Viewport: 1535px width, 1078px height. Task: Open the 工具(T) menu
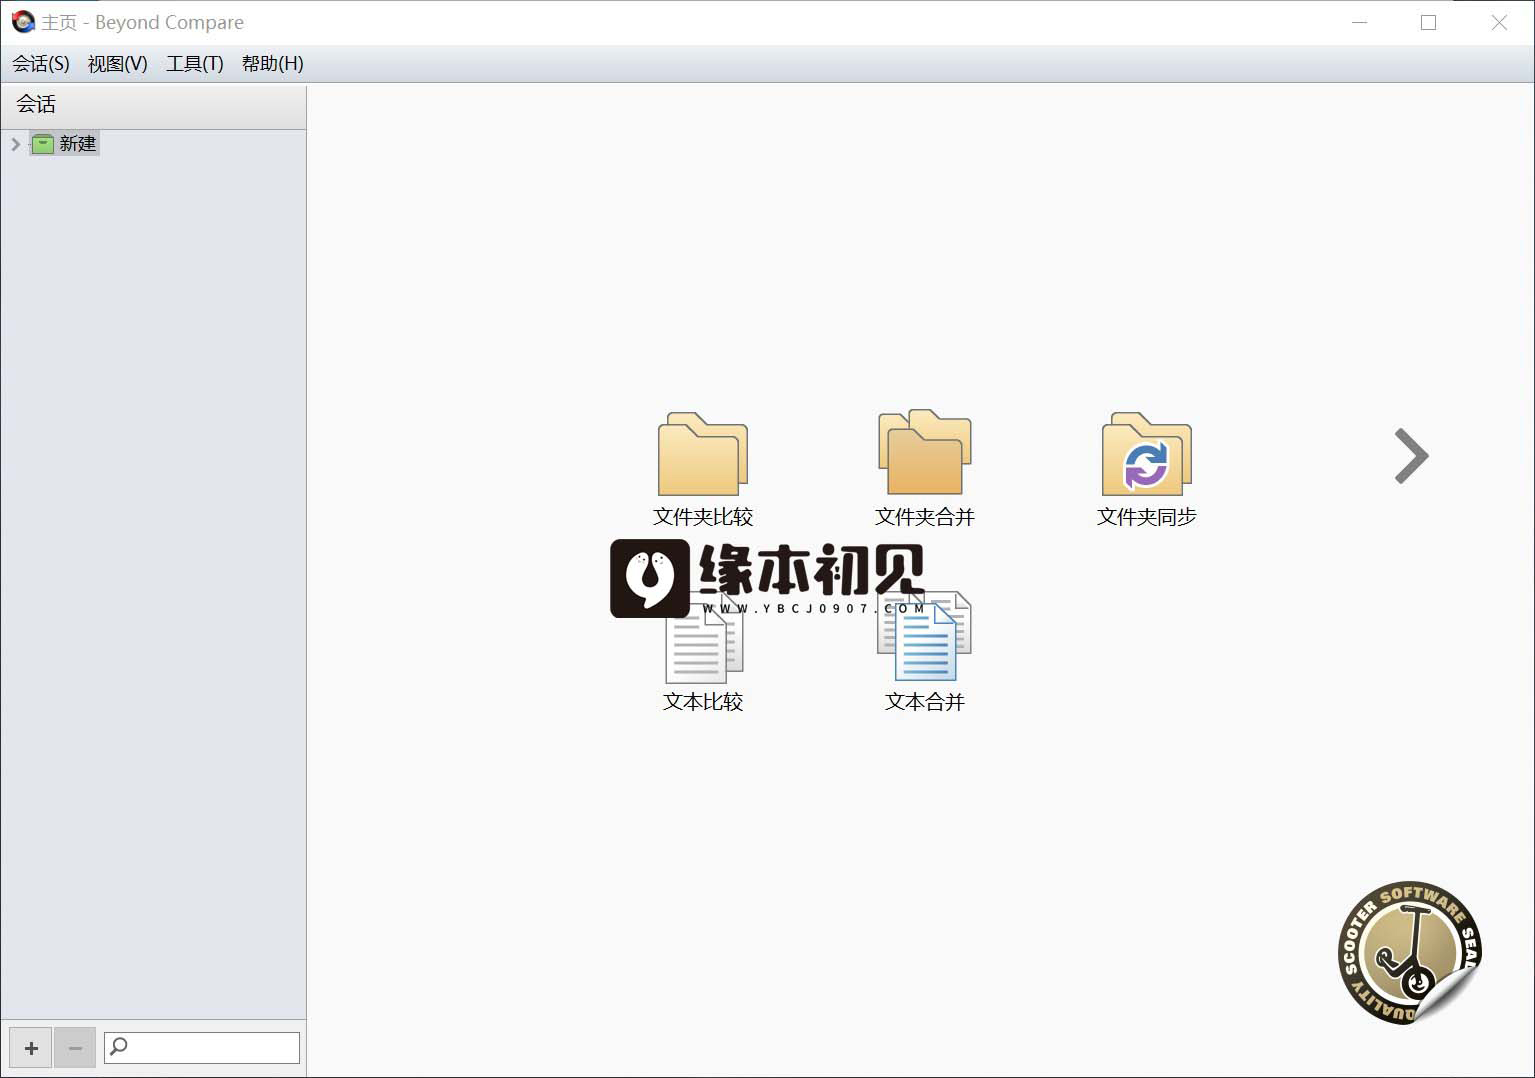click(x=195, y=64)
